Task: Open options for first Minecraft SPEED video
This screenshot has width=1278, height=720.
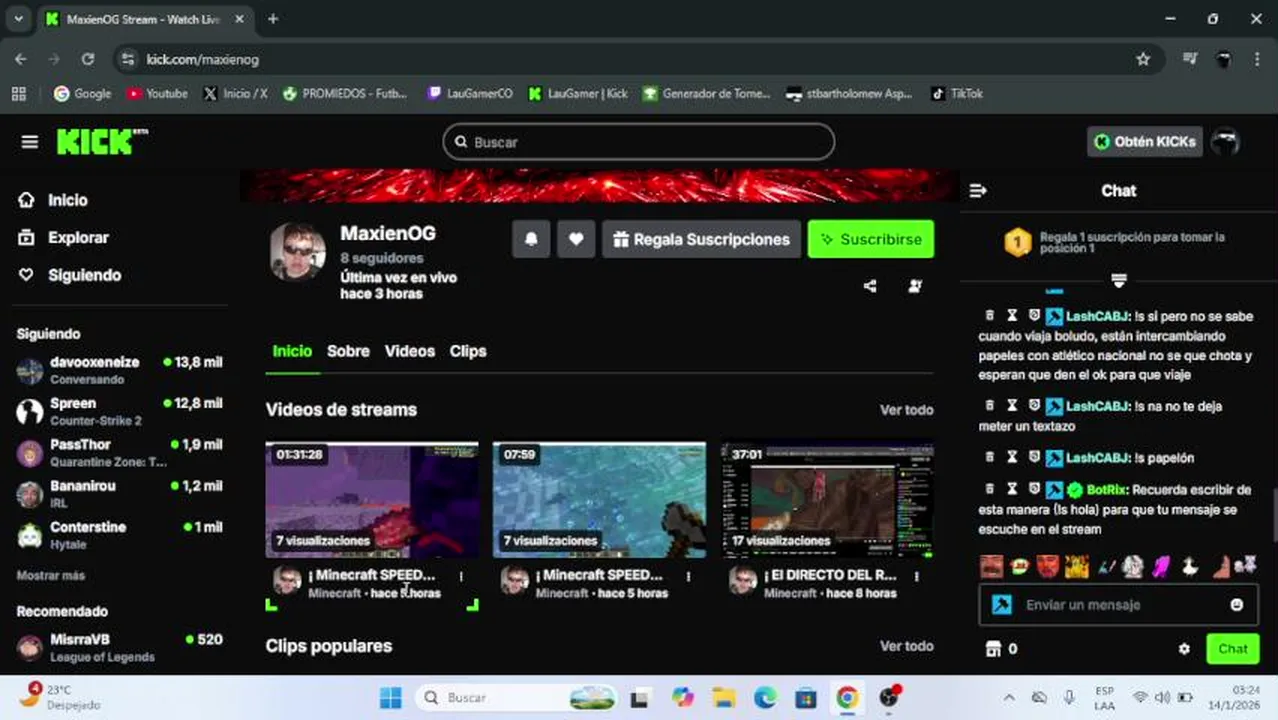Action: [x=461, y=576]
